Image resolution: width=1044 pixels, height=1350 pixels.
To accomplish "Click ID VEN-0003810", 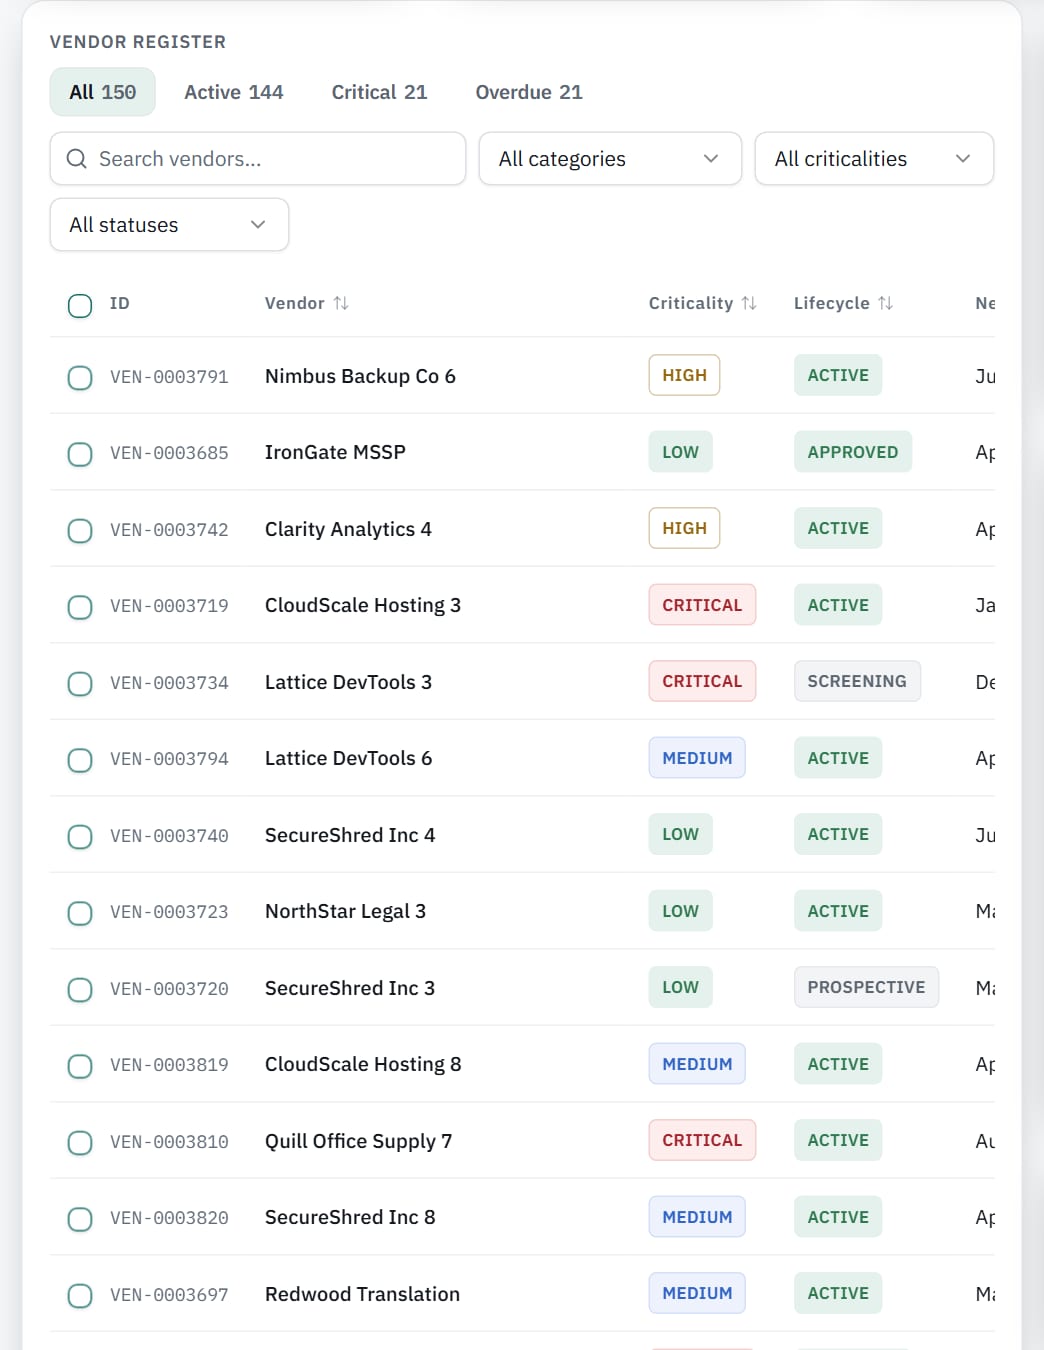I will pyautogui.click(x=169, y=1142).
